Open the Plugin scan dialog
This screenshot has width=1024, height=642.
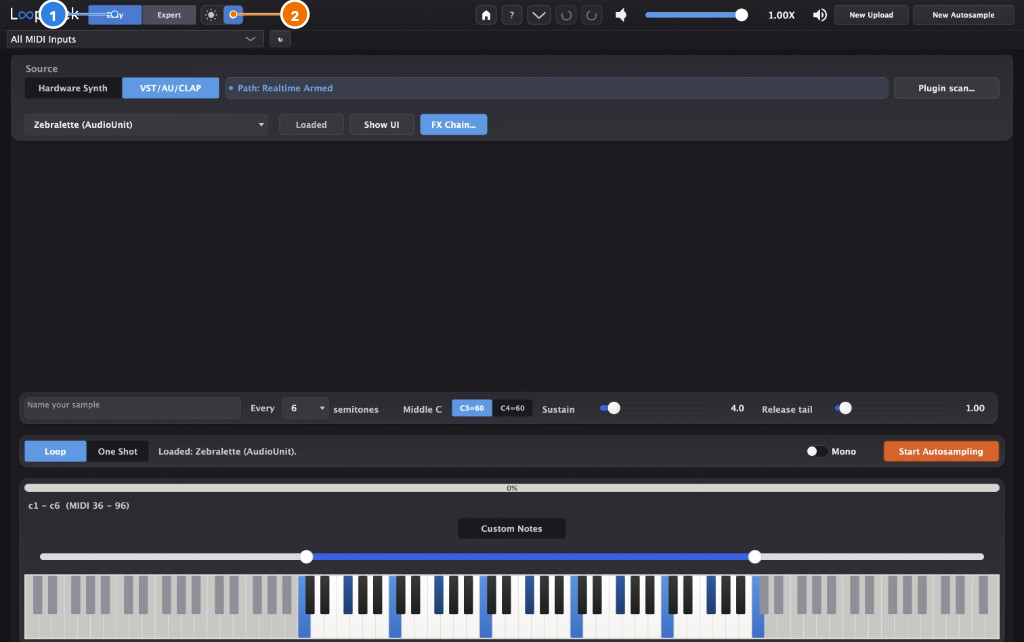[x=946, y=88]
